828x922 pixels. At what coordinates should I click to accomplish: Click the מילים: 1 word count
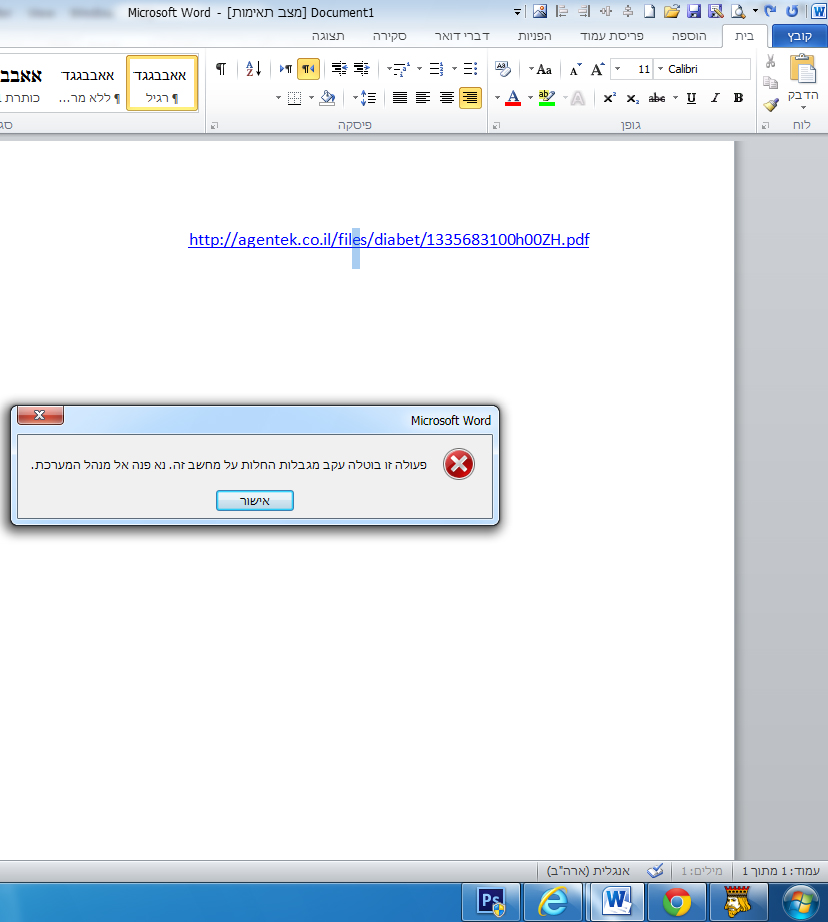[x=702, y=871]
